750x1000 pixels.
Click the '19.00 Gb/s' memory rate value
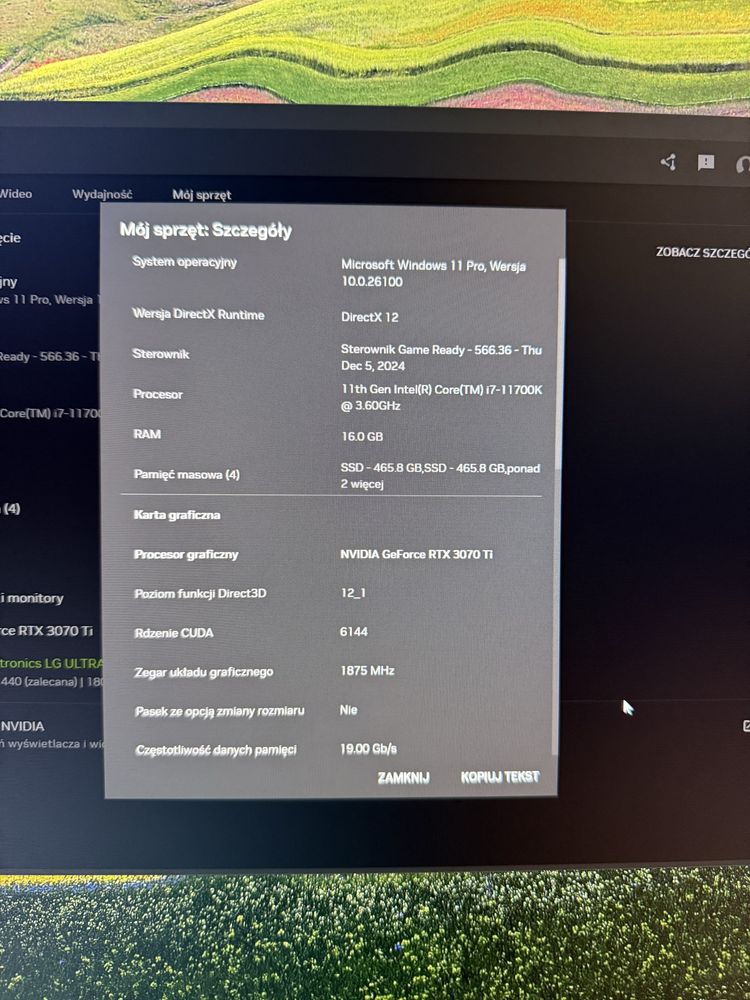click(369, 749)
